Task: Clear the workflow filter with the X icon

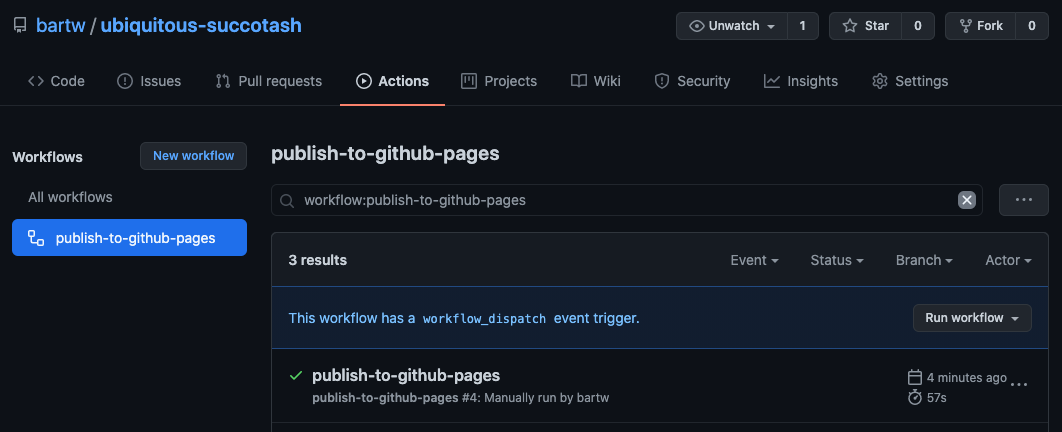Action: coord(967,200)
